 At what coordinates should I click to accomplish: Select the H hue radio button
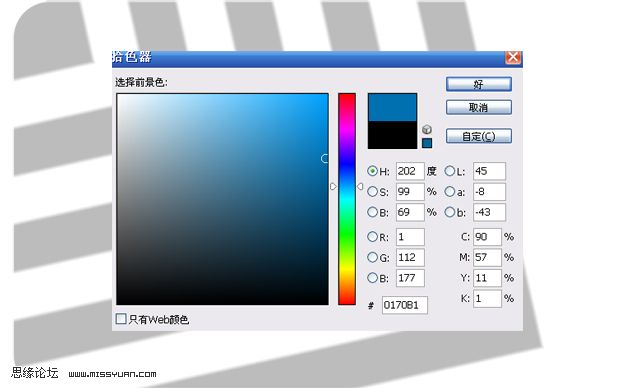[x=372, y=171]
